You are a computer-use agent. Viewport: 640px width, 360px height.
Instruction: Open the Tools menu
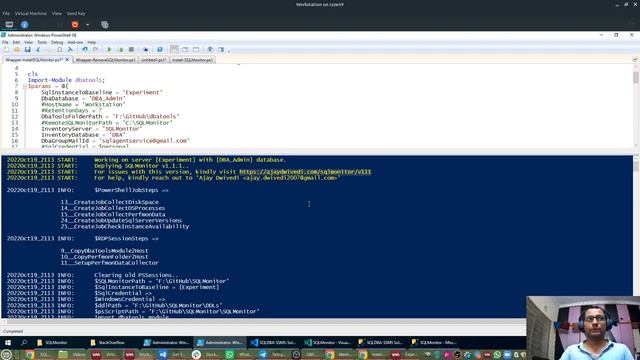tap(42, 42)
